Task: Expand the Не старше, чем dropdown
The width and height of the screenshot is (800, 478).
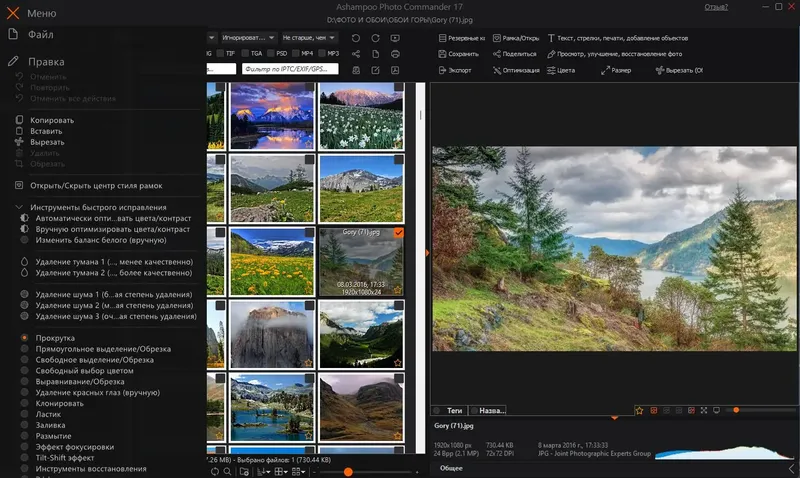Action: coord(310,38)
